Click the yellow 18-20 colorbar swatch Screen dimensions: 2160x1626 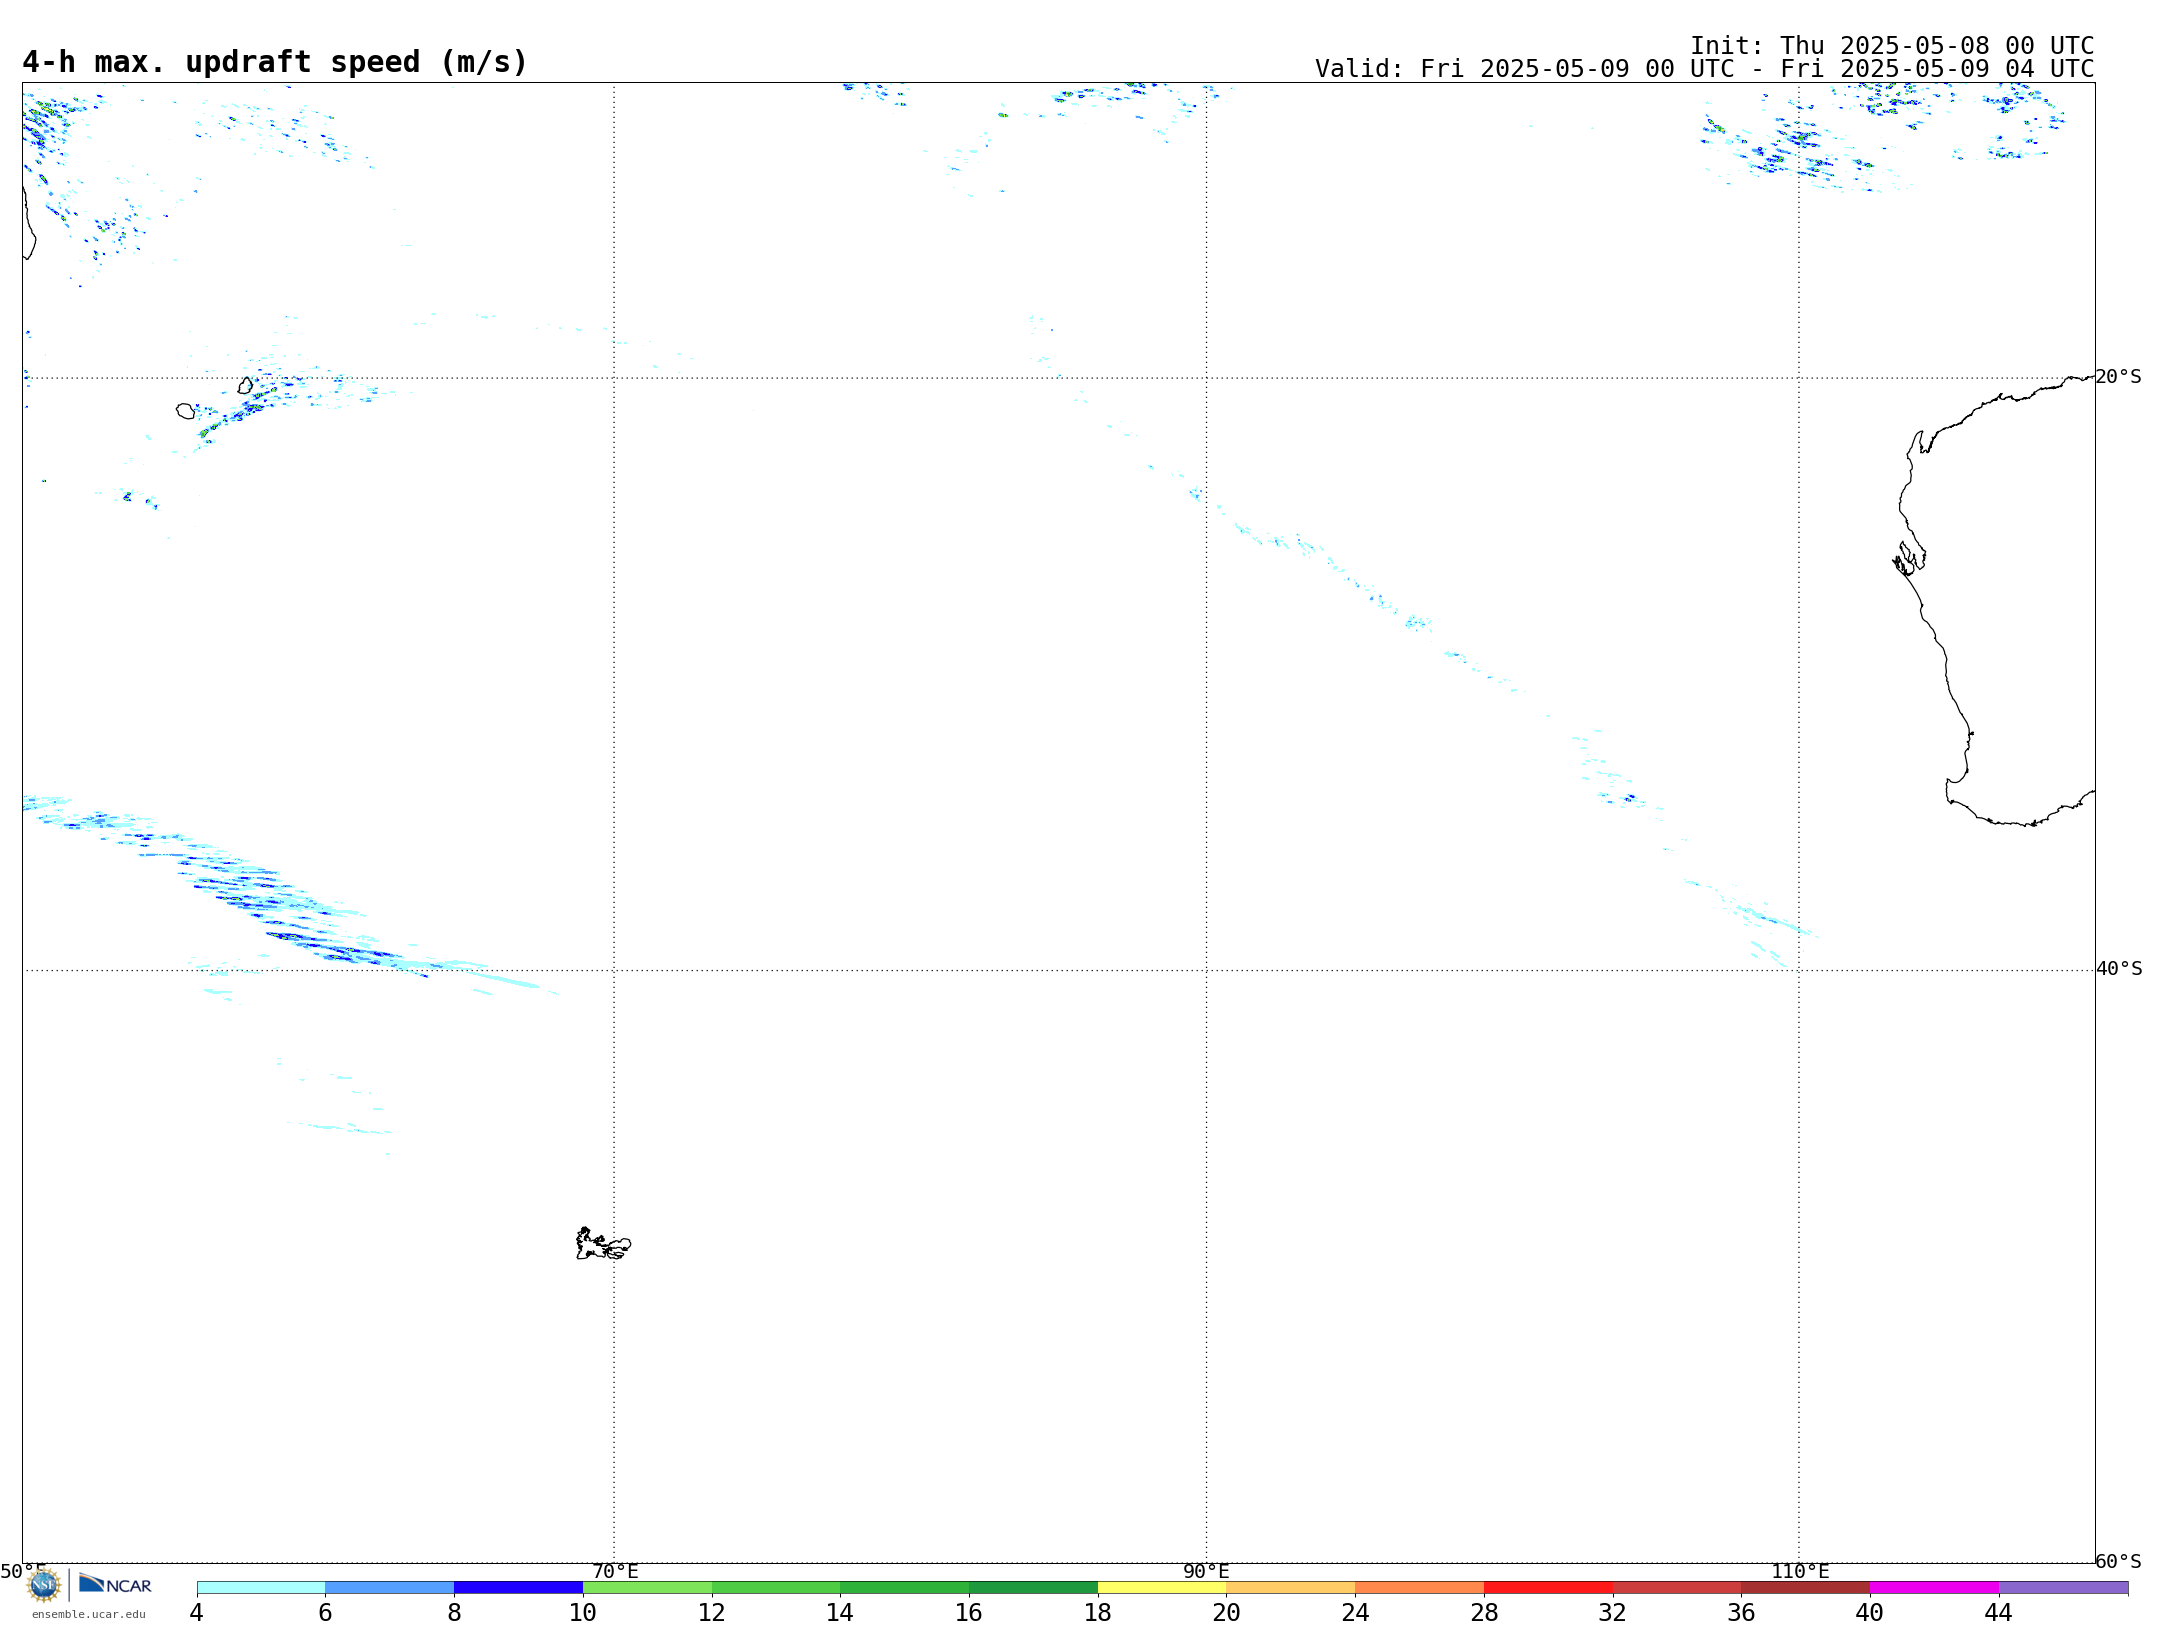coord(1162,1588)
